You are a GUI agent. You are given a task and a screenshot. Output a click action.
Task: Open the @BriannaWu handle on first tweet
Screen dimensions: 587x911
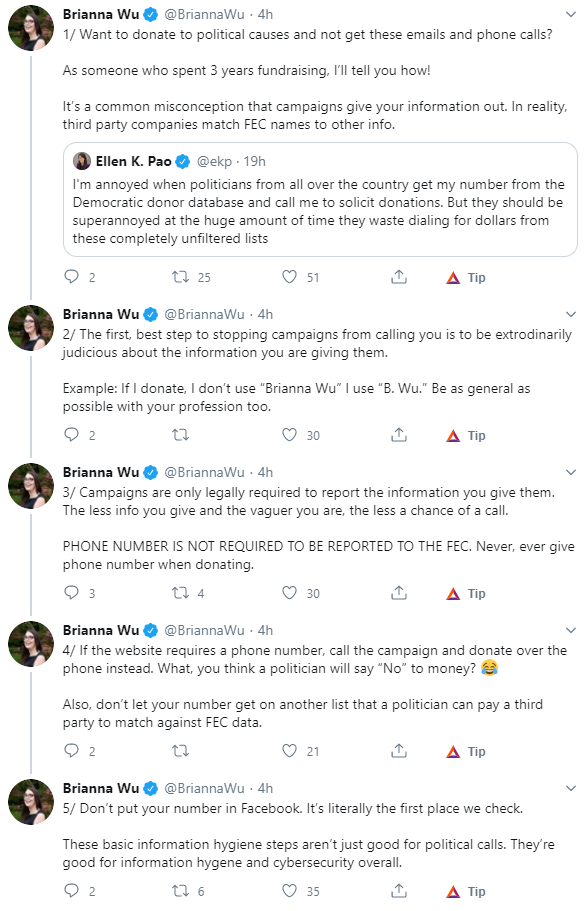[205, 14]
